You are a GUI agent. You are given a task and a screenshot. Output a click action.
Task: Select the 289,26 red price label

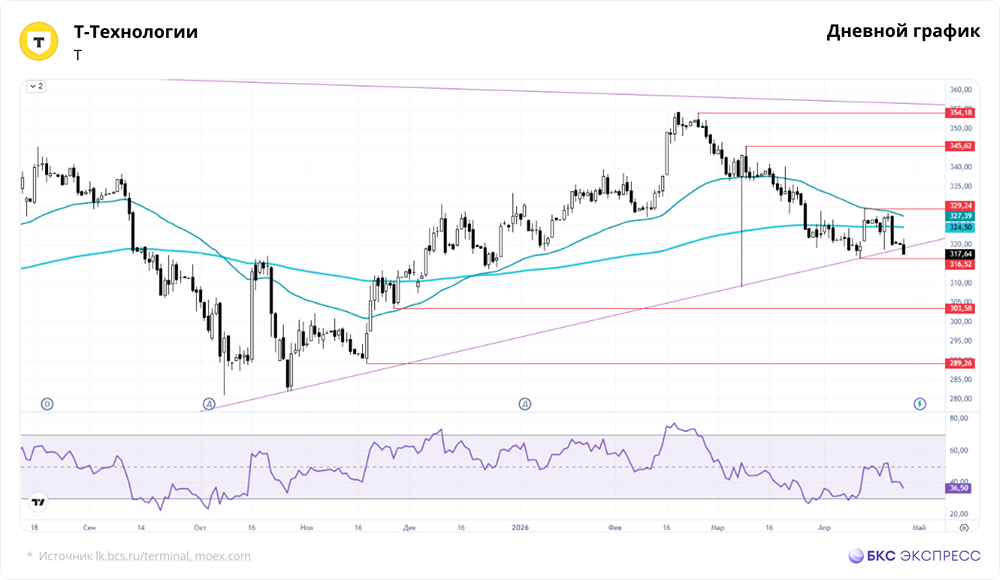click(960, 363)
